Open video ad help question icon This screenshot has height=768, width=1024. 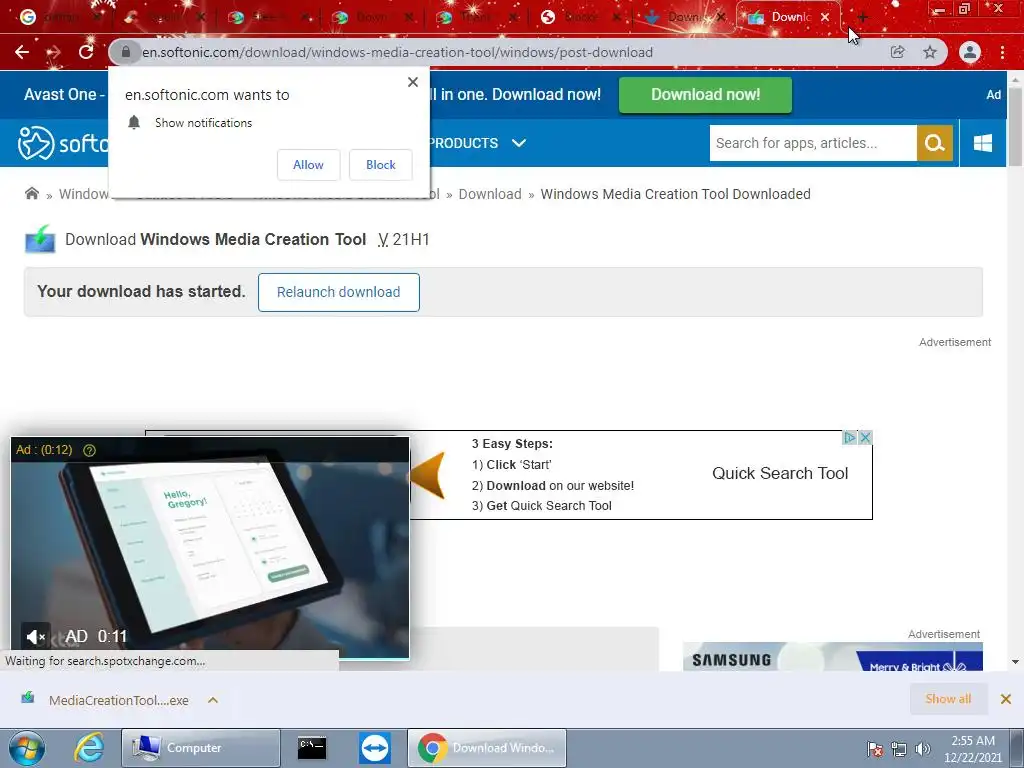pos(89,450)
